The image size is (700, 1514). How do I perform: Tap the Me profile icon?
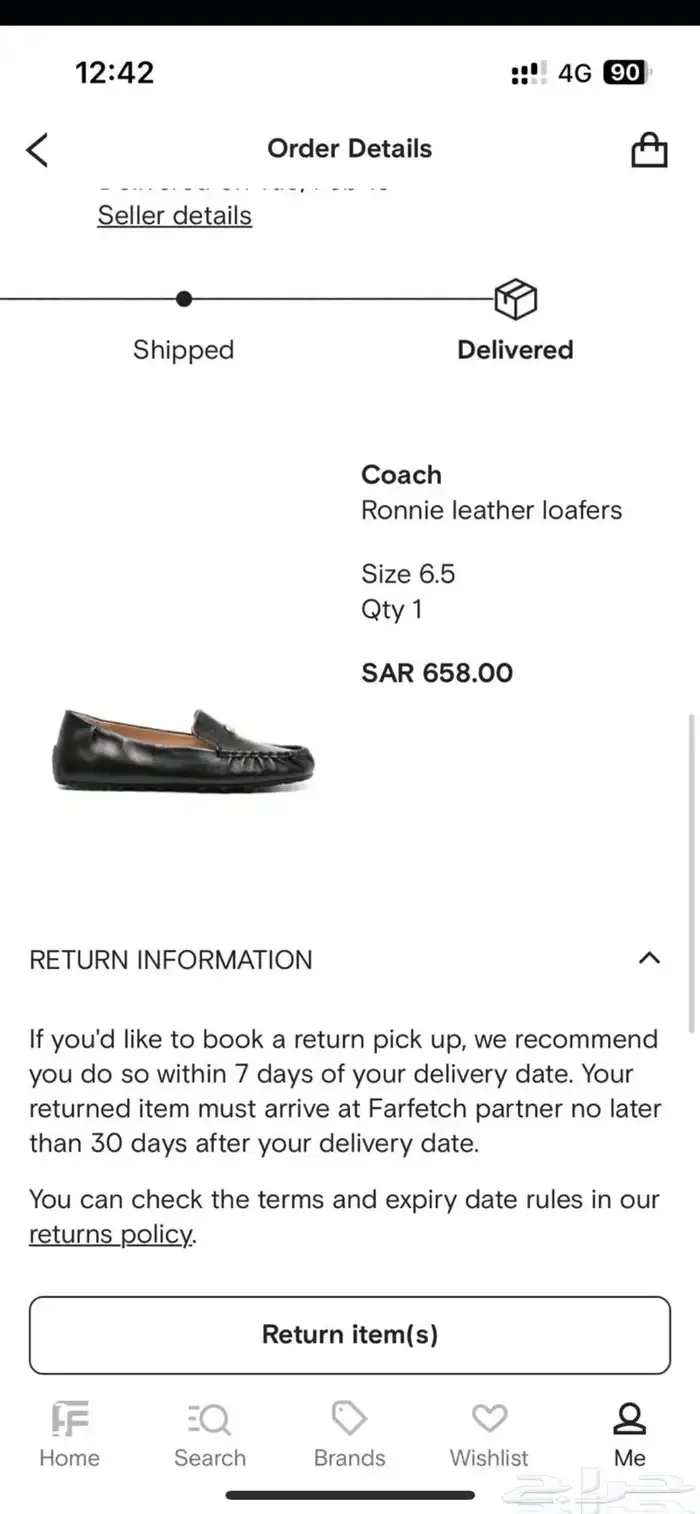(x=629, y=1419)
